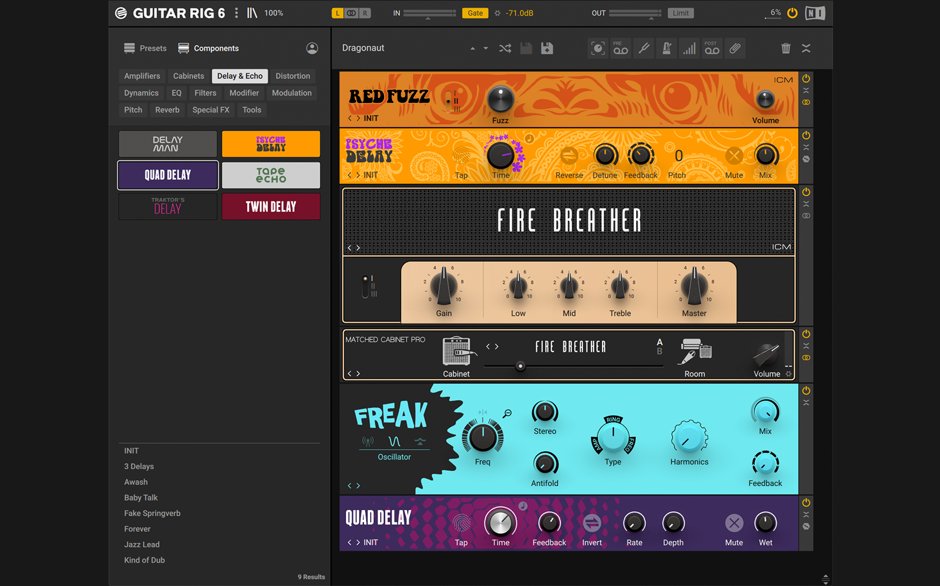The width and height of the screenshot is (940, 586).
Task: Open the main menu (three dots) beside Guitar Rig 6
Action: pos(236,13)
